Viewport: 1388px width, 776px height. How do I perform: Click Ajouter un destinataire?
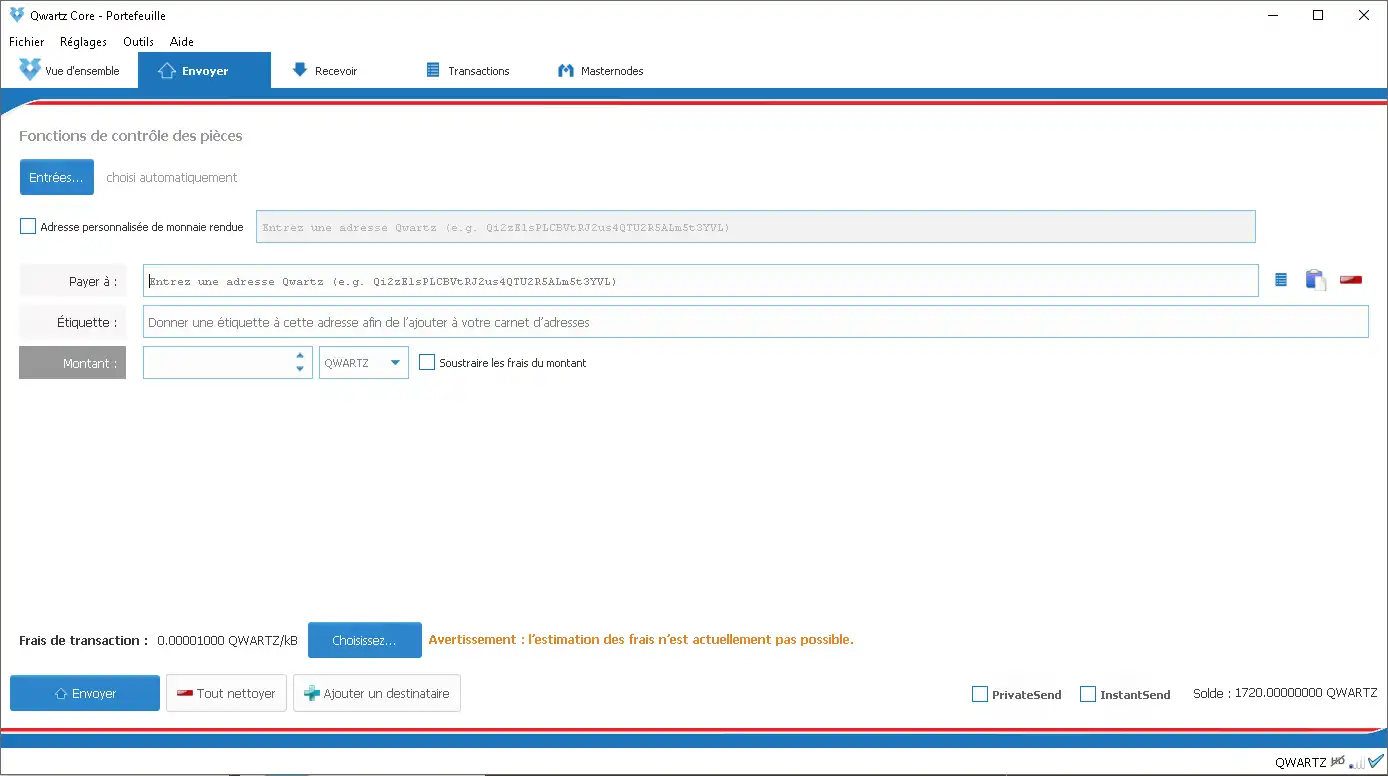tap(377, 693)
